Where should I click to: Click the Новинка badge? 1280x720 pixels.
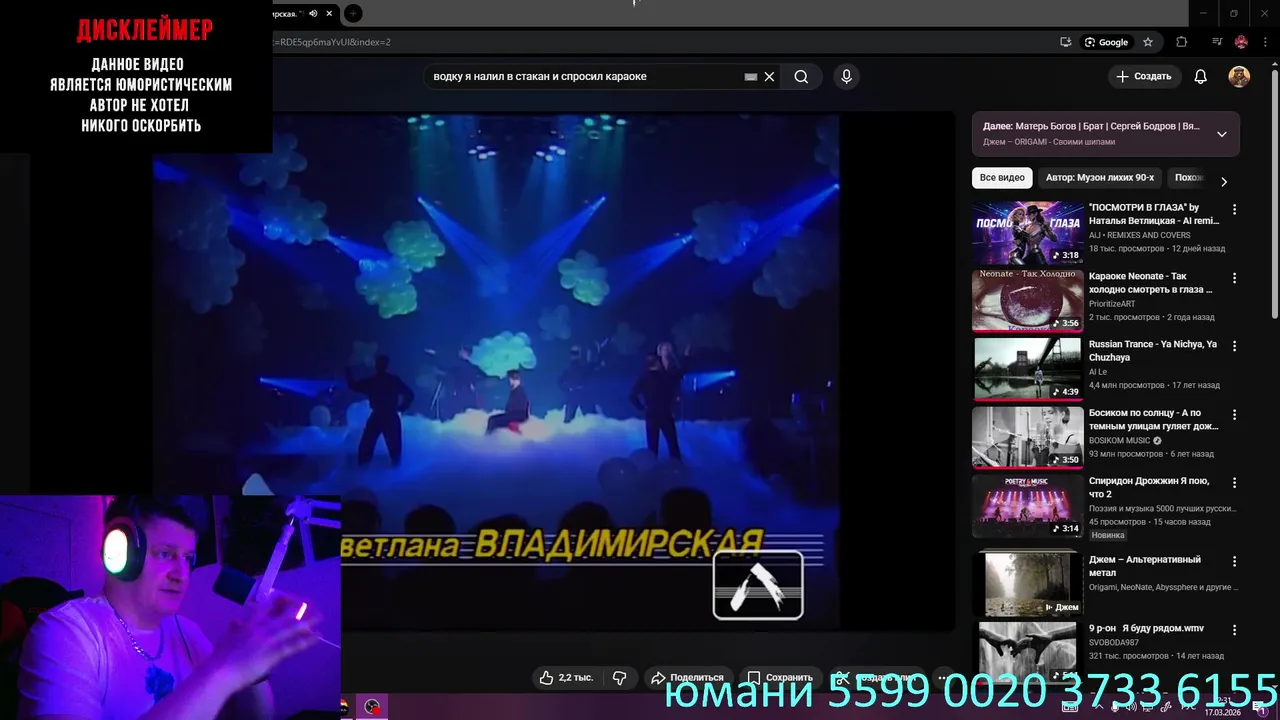(1108, 535)
